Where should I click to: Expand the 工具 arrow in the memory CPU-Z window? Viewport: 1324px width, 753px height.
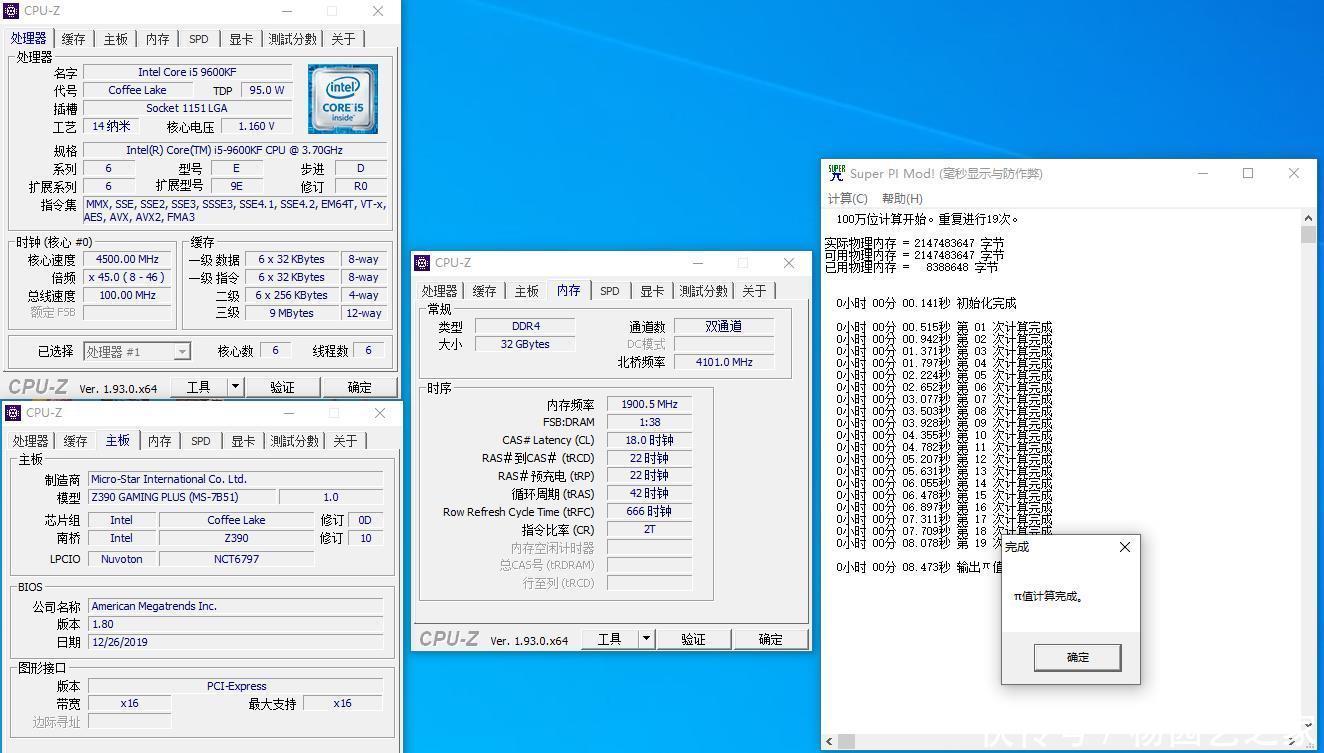(x=646, y=639)
